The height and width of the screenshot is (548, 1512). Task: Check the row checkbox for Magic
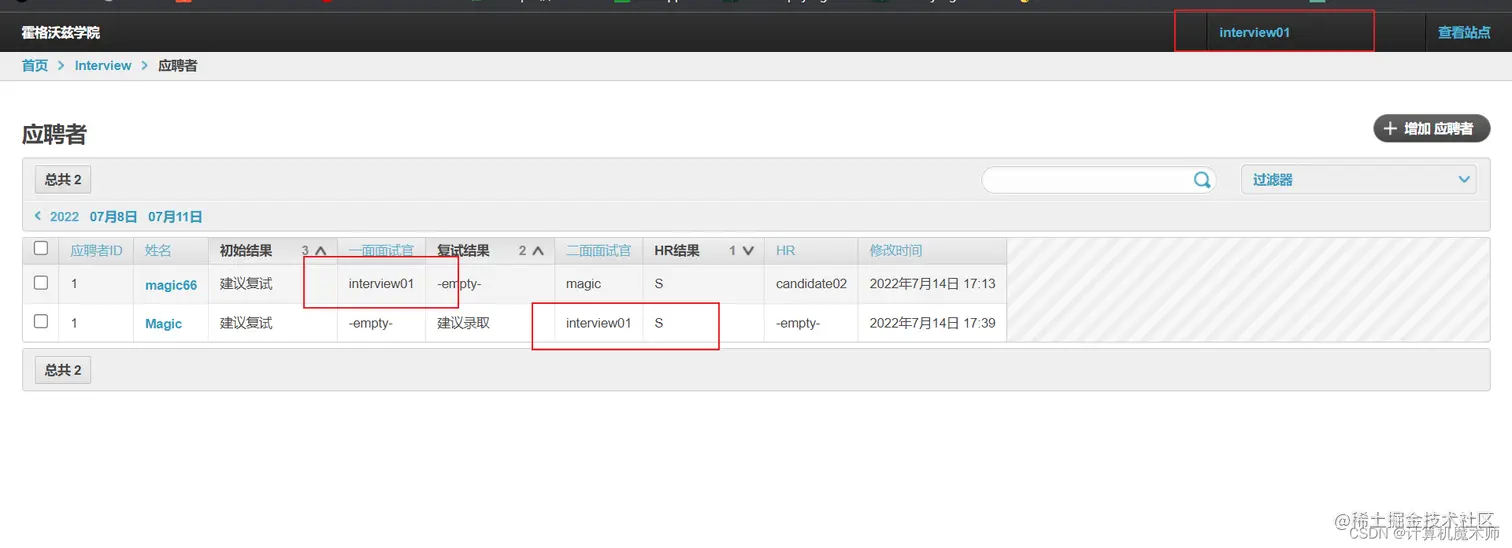(41, 322)
